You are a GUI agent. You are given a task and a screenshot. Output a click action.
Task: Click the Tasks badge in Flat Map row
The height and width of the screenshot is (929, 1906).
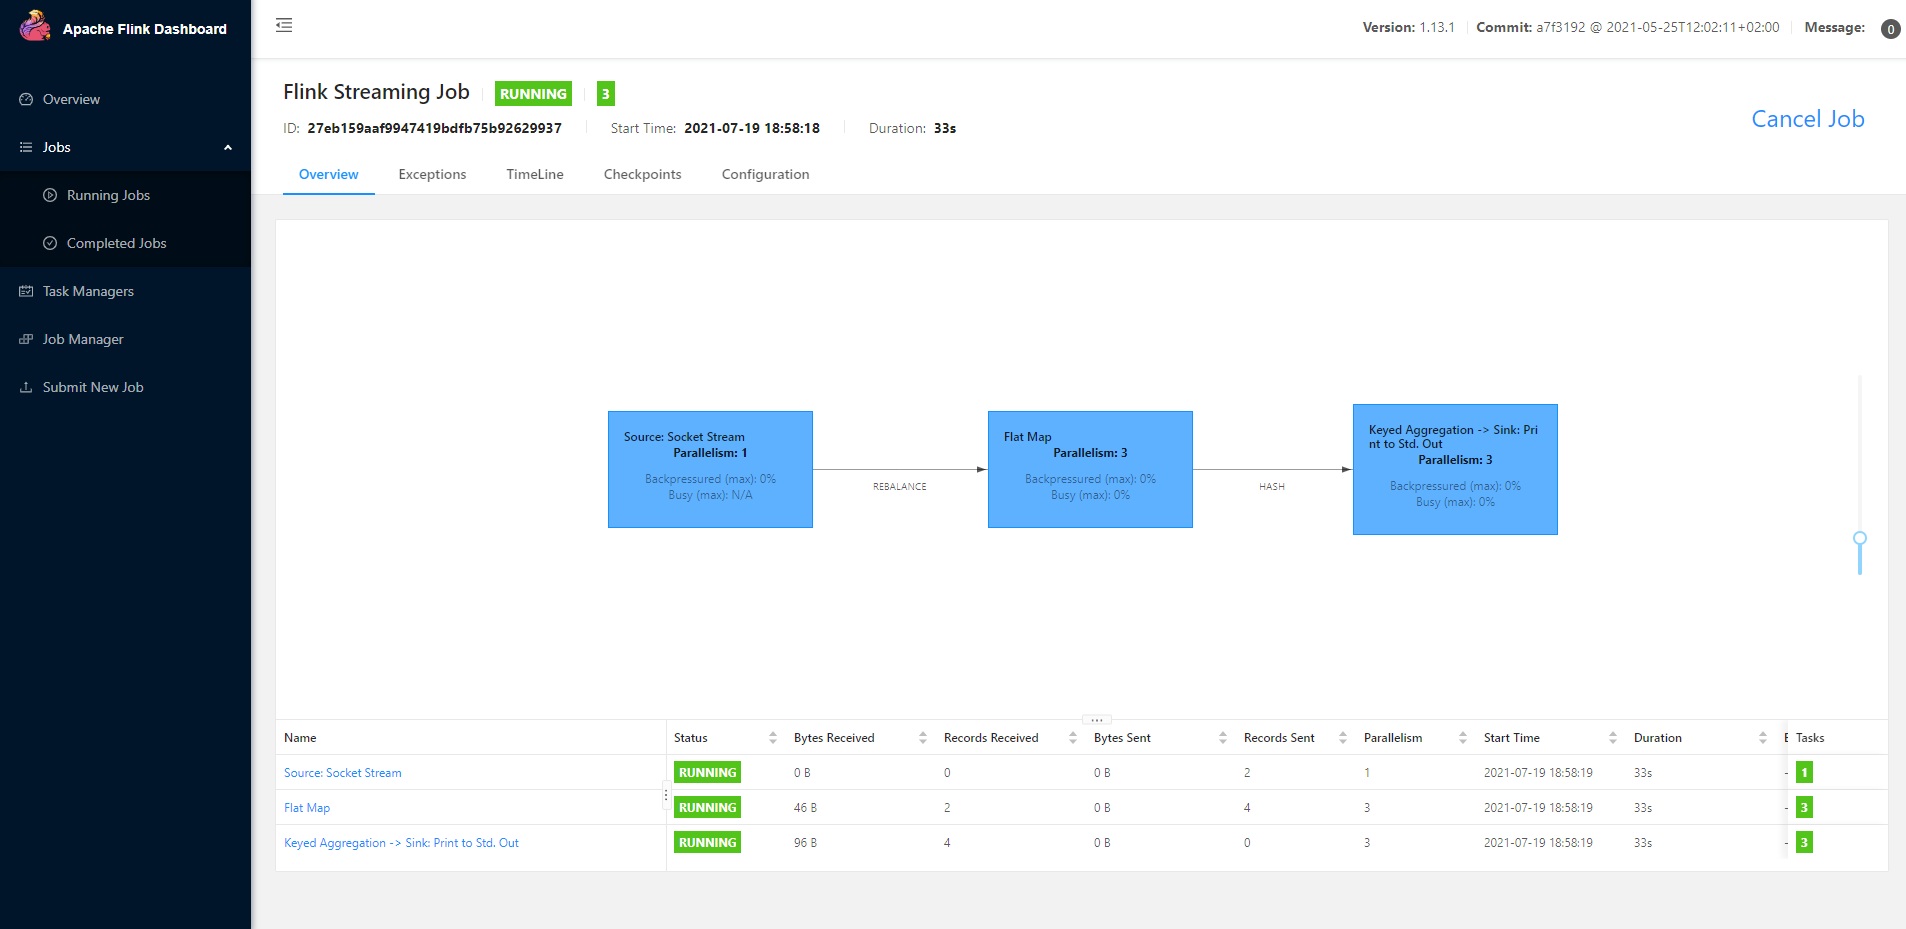click(x=1804, y=808)
